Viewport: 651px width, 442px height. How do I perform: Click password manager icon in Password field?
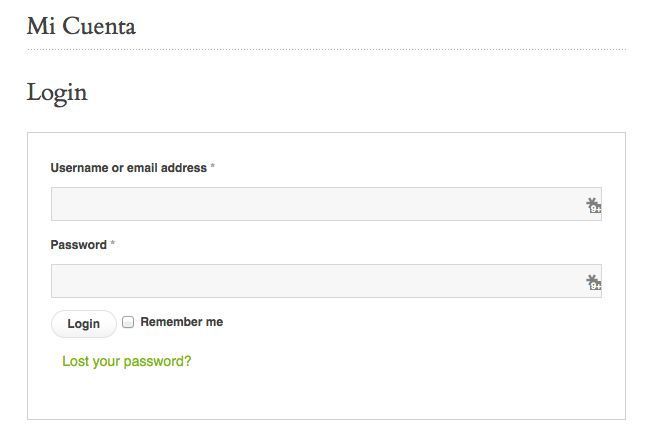592,281
